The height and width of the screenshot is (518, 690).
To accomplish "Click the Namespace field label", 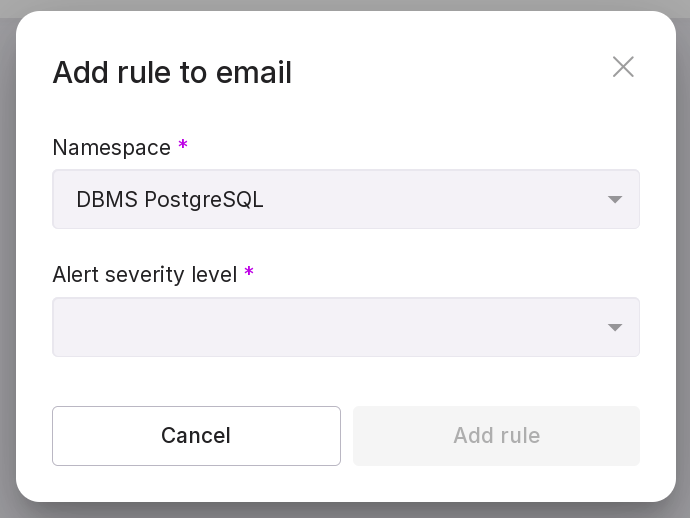I will pyautogui.click(x=111, y=147).
